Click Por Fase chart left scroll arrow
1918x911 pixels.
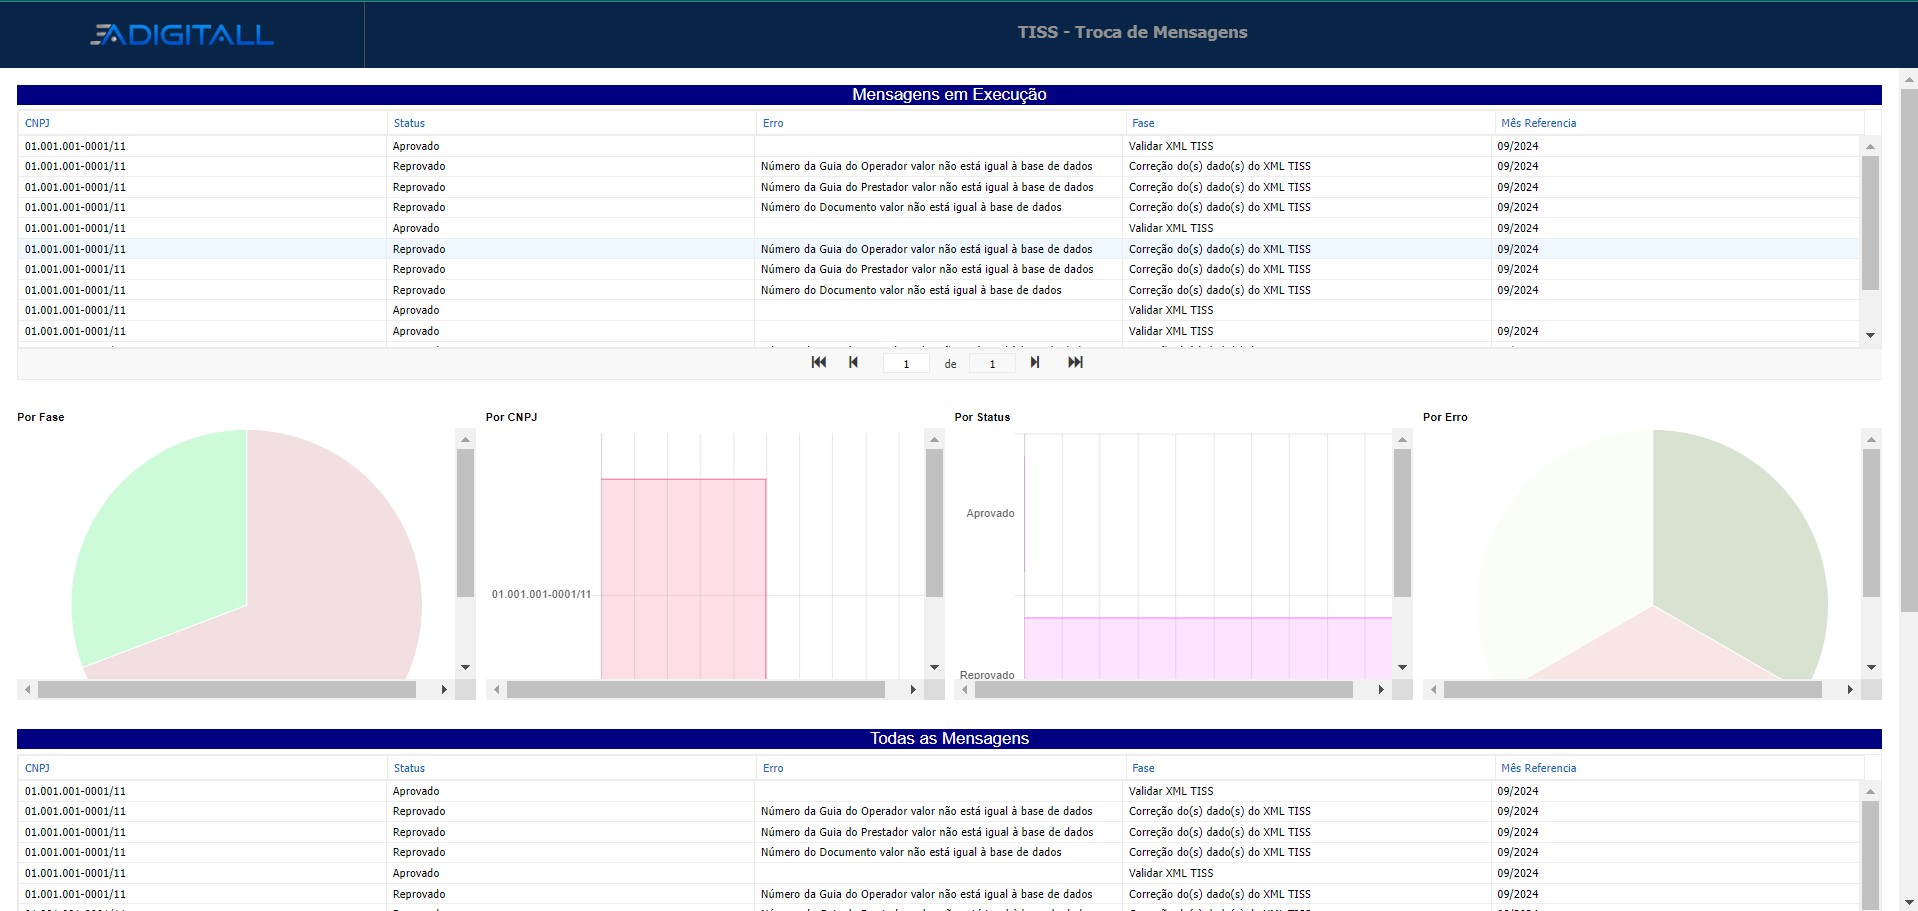28,689
